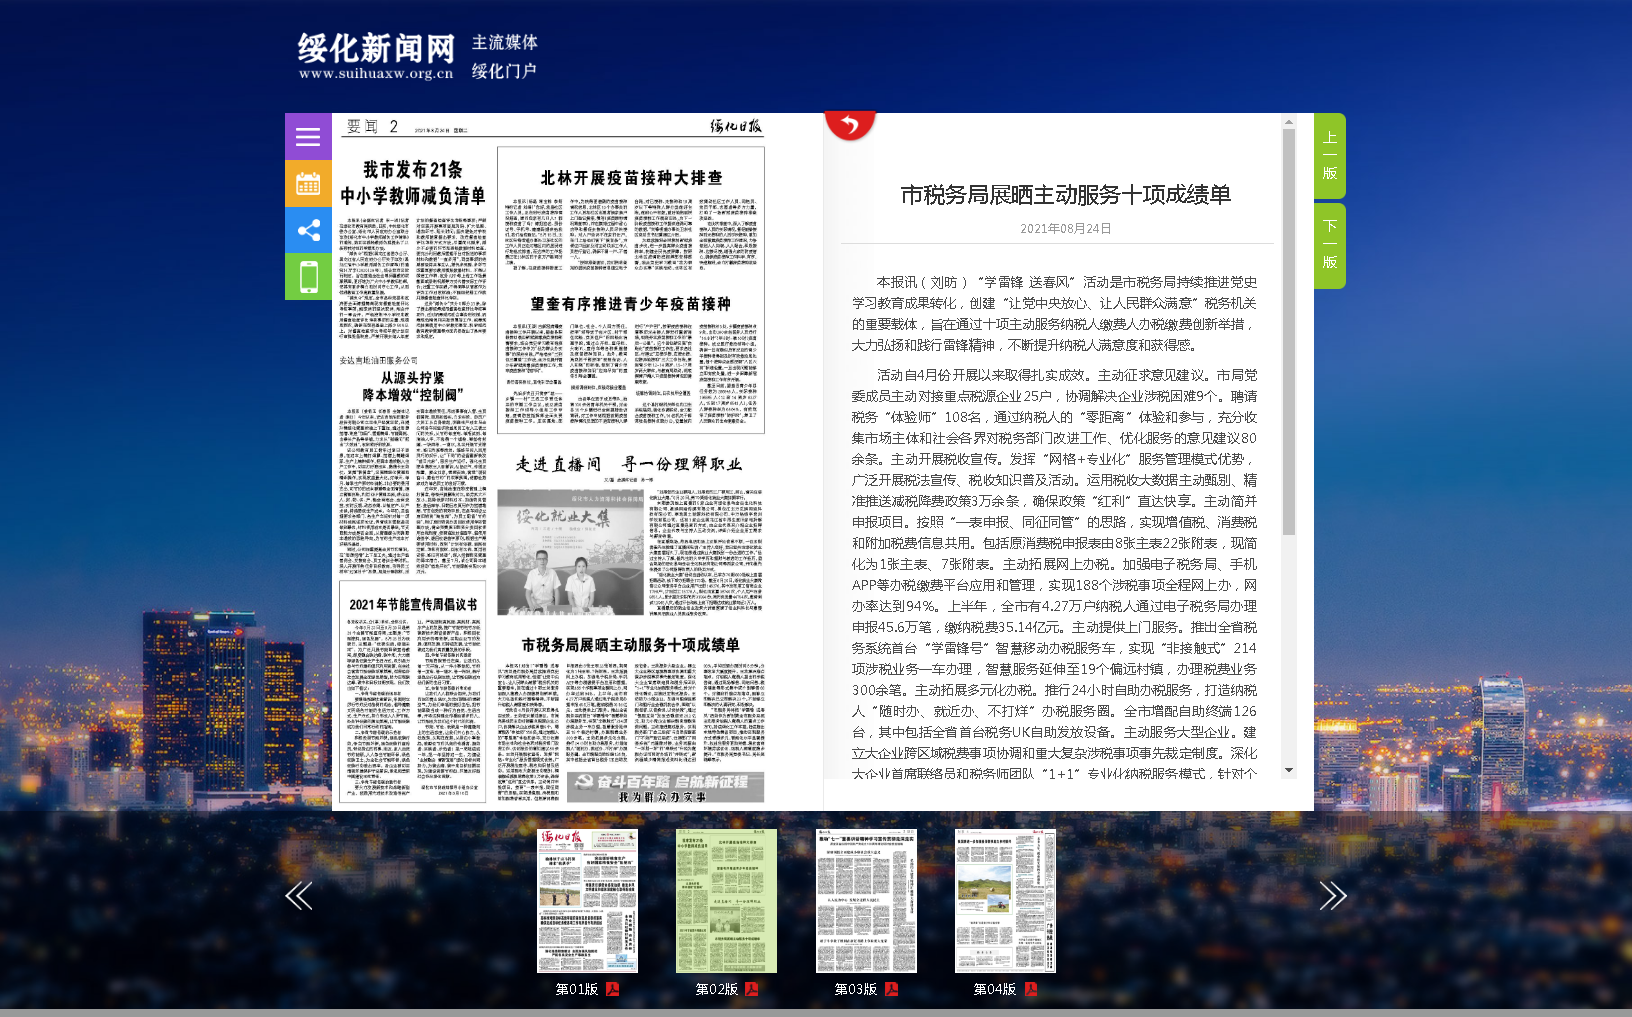This screenshot has height=1017, width=1632.
Task: Go to previous page with 上一版 tab
Action: [x=1329, y=156]
